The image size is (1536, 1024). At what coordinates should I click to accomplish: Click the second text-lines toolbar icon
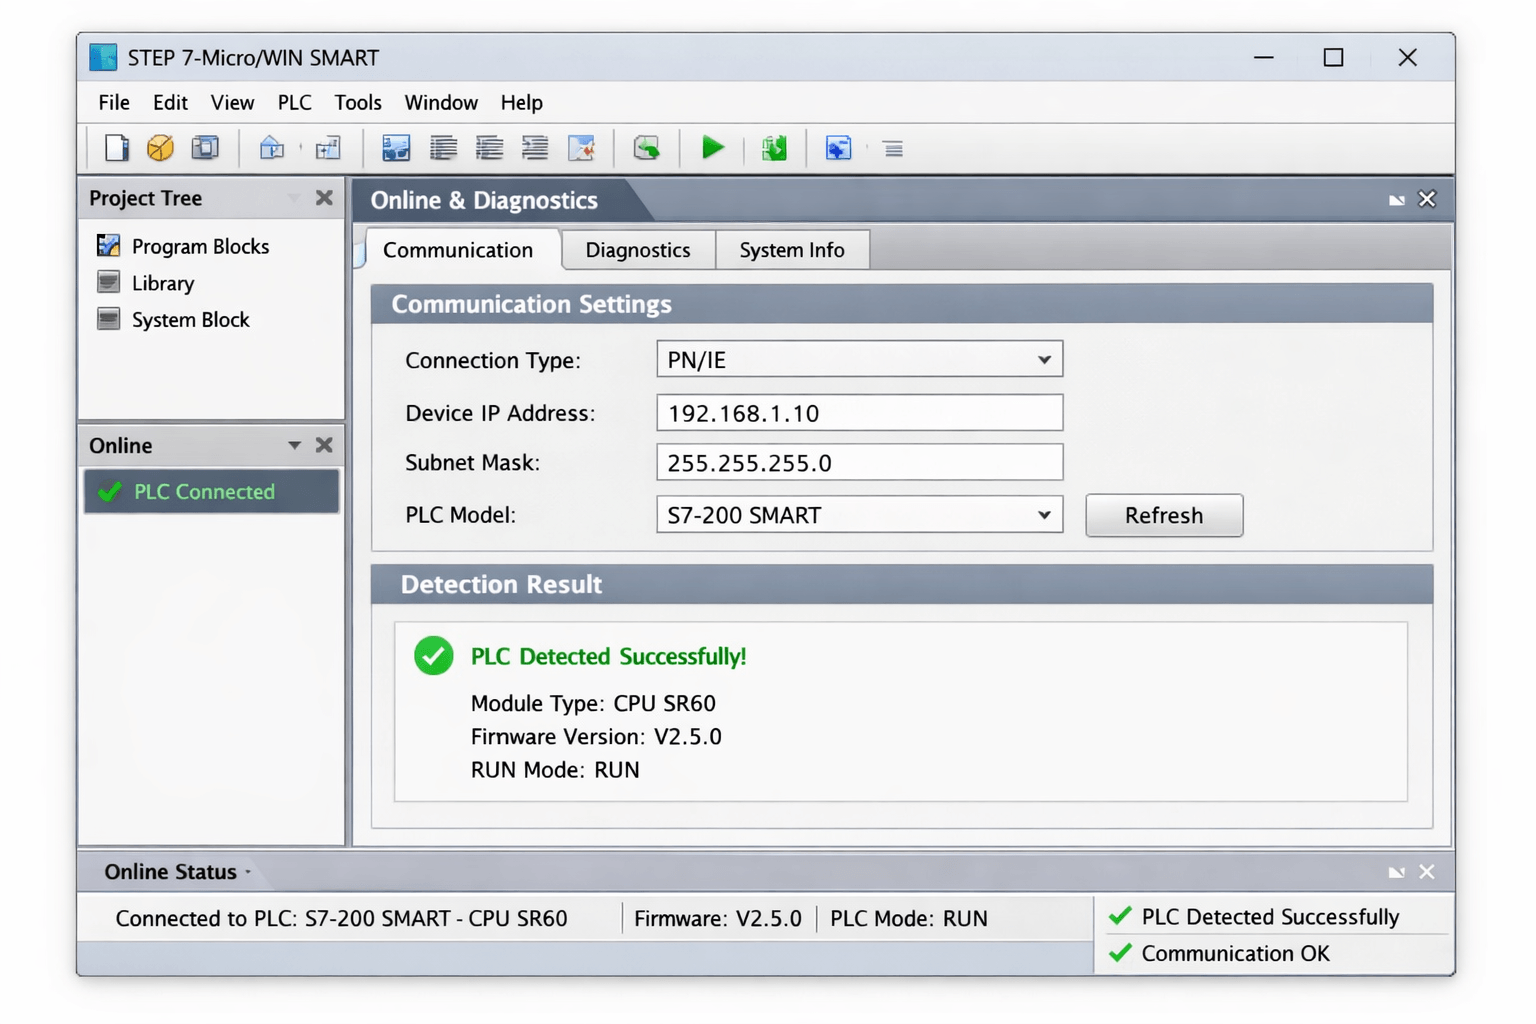(489, 148)
